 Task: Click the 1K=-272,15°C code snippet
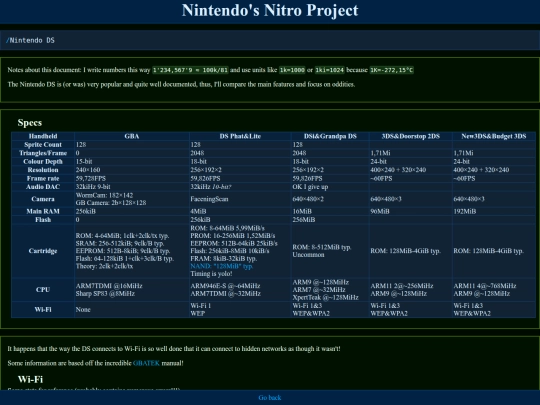[392, 70]
